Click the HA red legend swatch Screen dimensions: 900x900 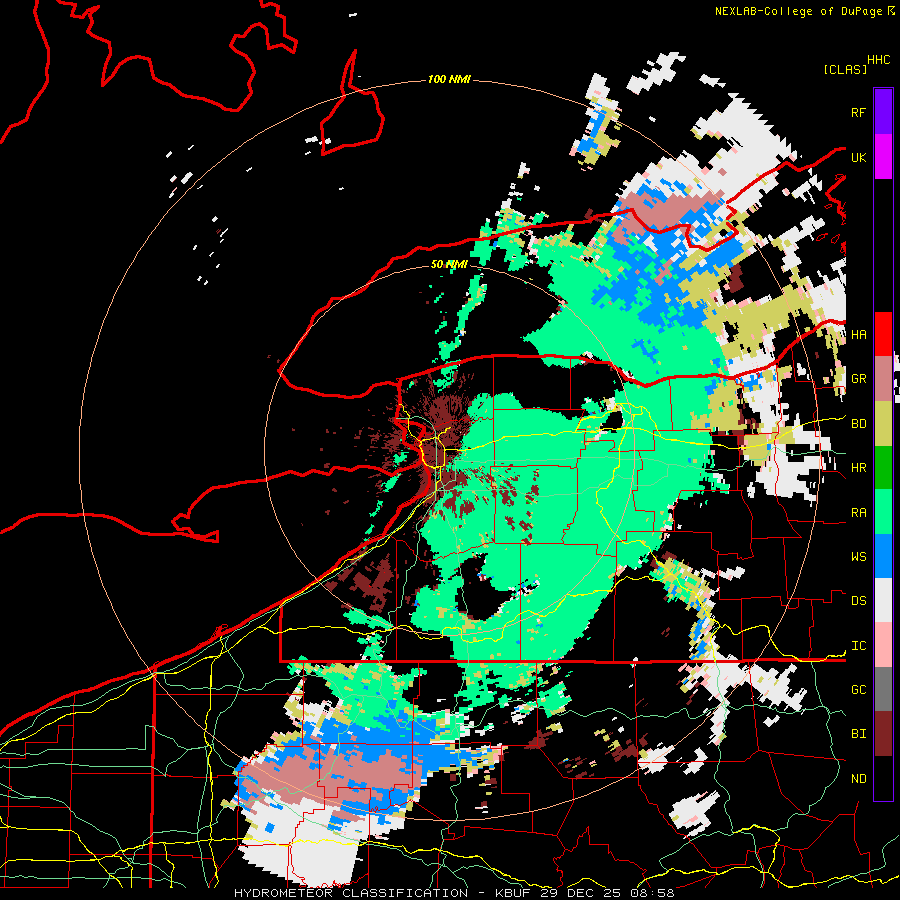tap(883, 334)
